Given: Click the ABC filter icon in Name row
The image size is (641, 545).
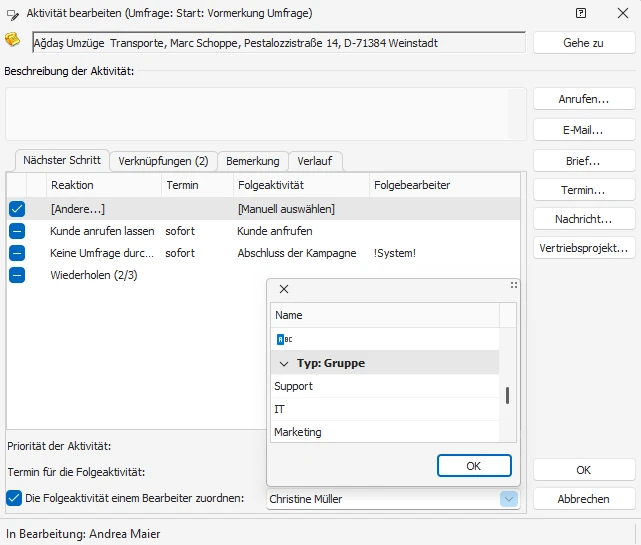Looking at the screenshot, I should pos(285,339).
